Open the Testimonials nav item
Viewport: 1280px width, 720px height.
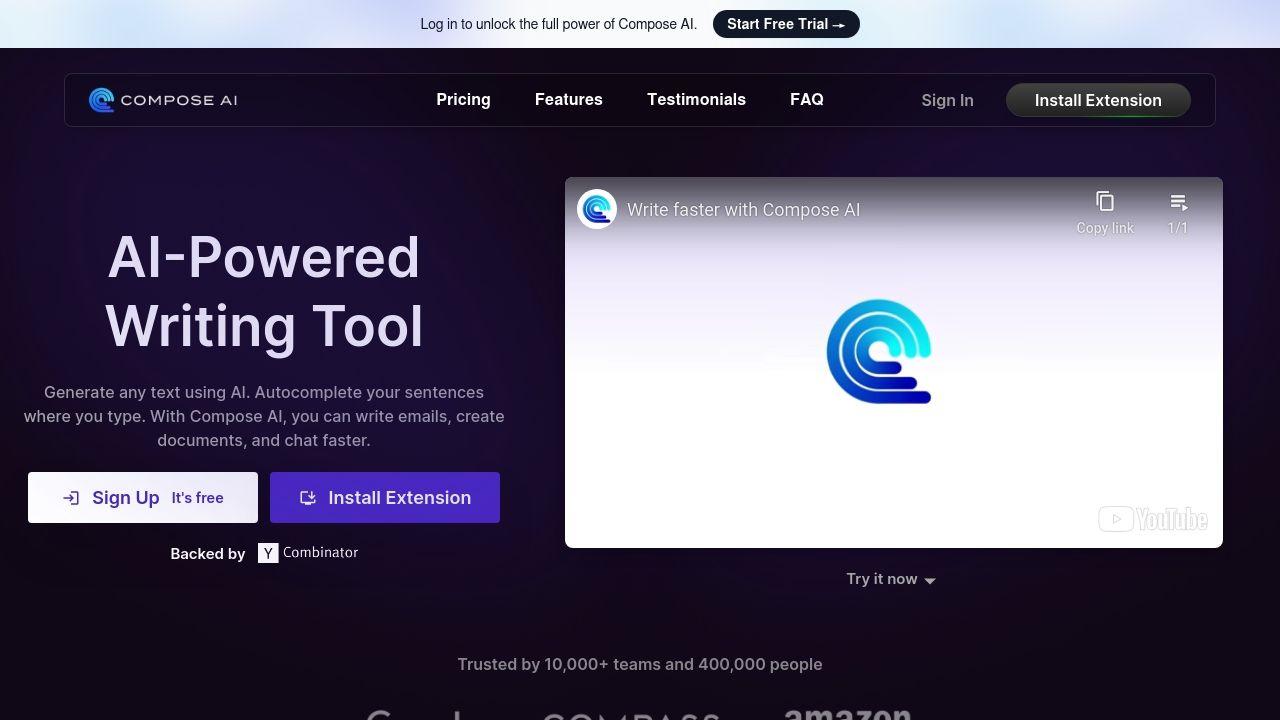tap(696, 100)
